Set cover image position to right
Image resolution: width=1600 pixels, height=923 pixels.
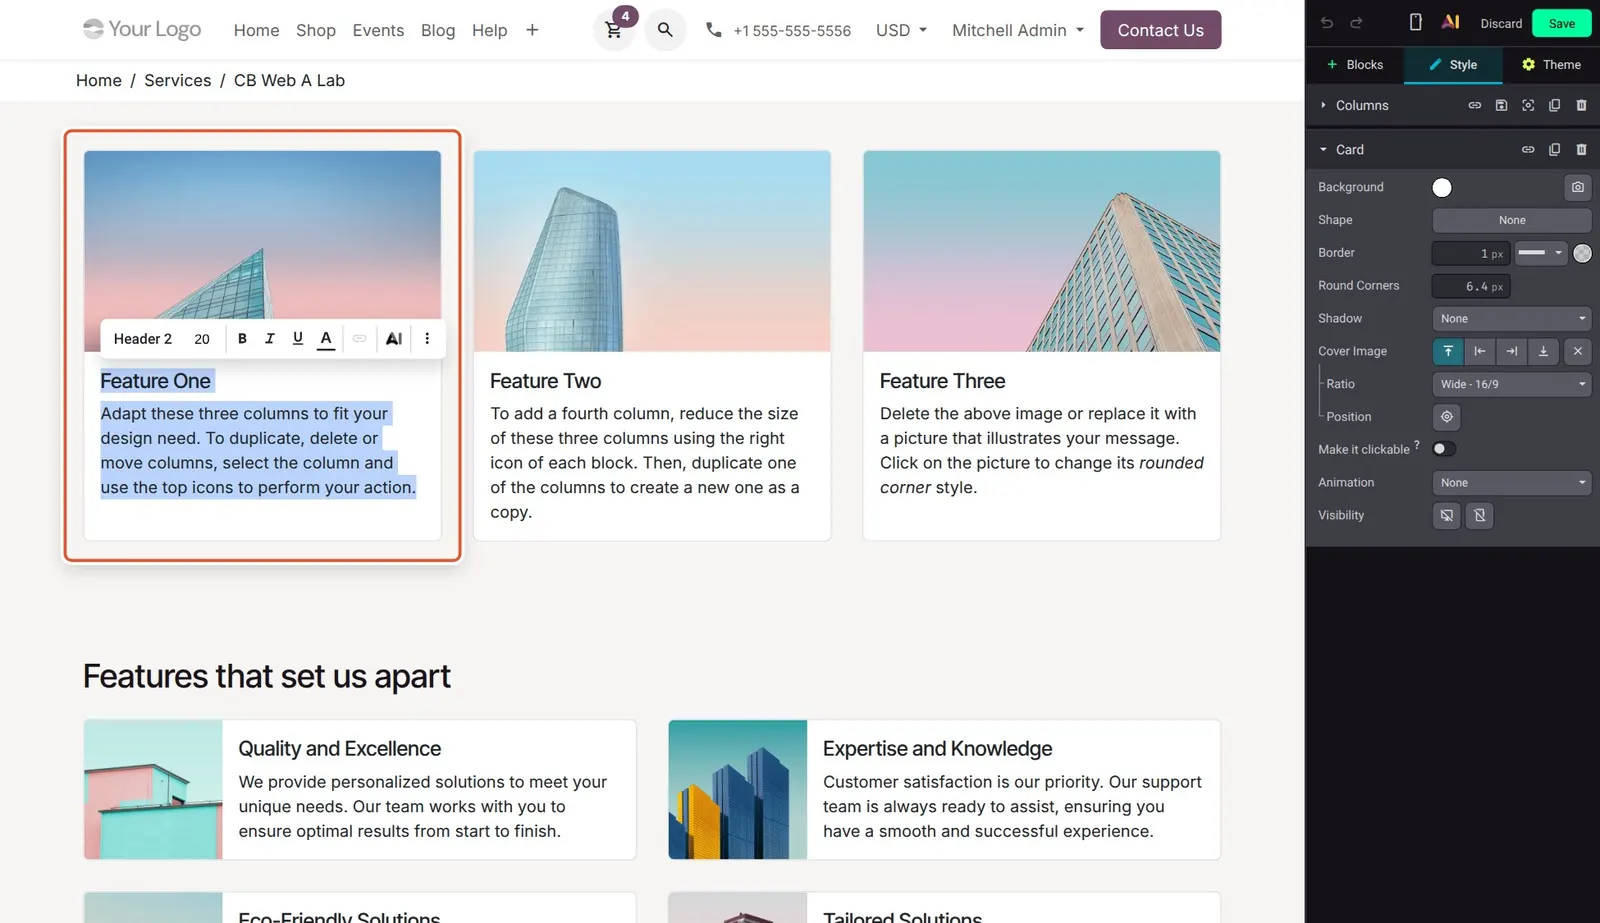1512,351
